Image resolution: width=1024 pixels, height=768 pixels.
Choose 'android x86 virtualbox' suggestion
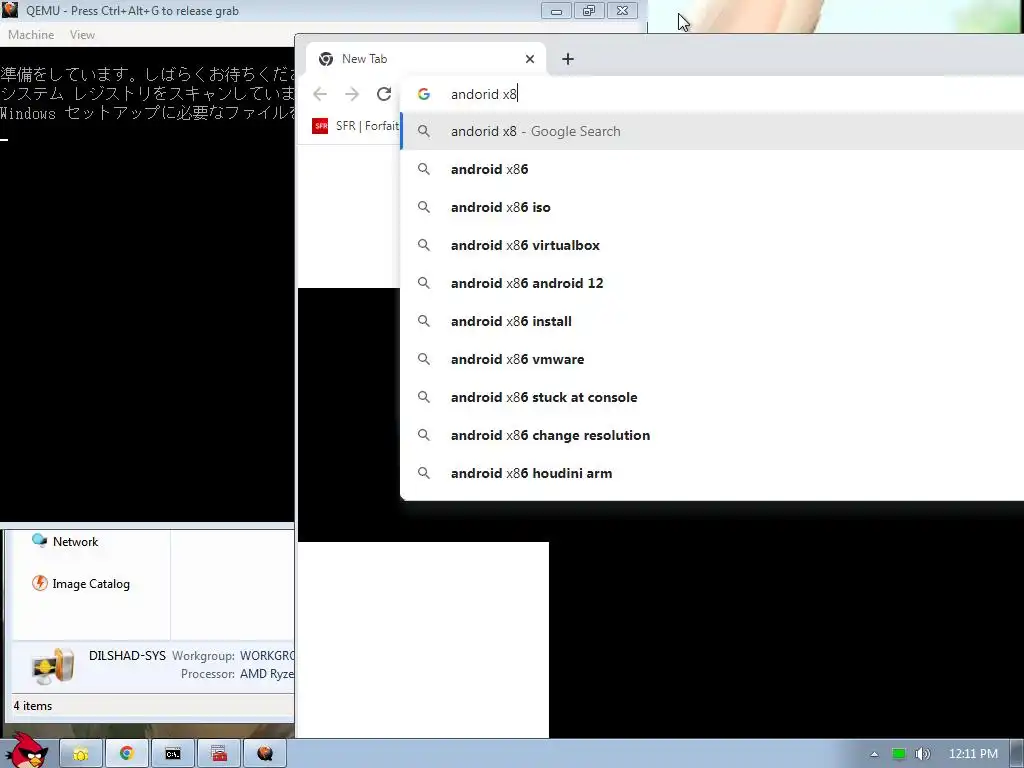click(x=712, y=245)
